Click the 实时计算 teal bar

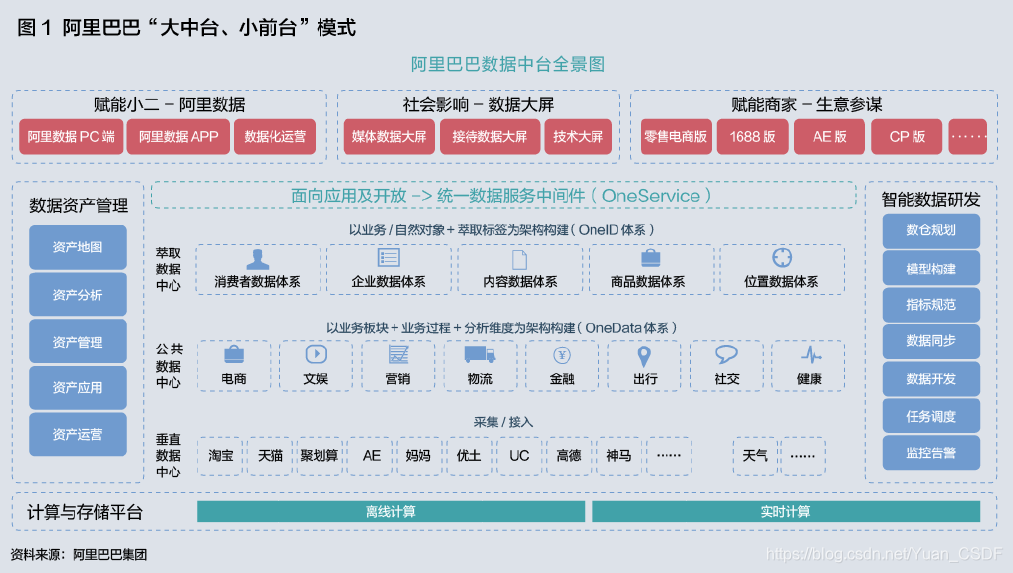click(x=786, y=512)
